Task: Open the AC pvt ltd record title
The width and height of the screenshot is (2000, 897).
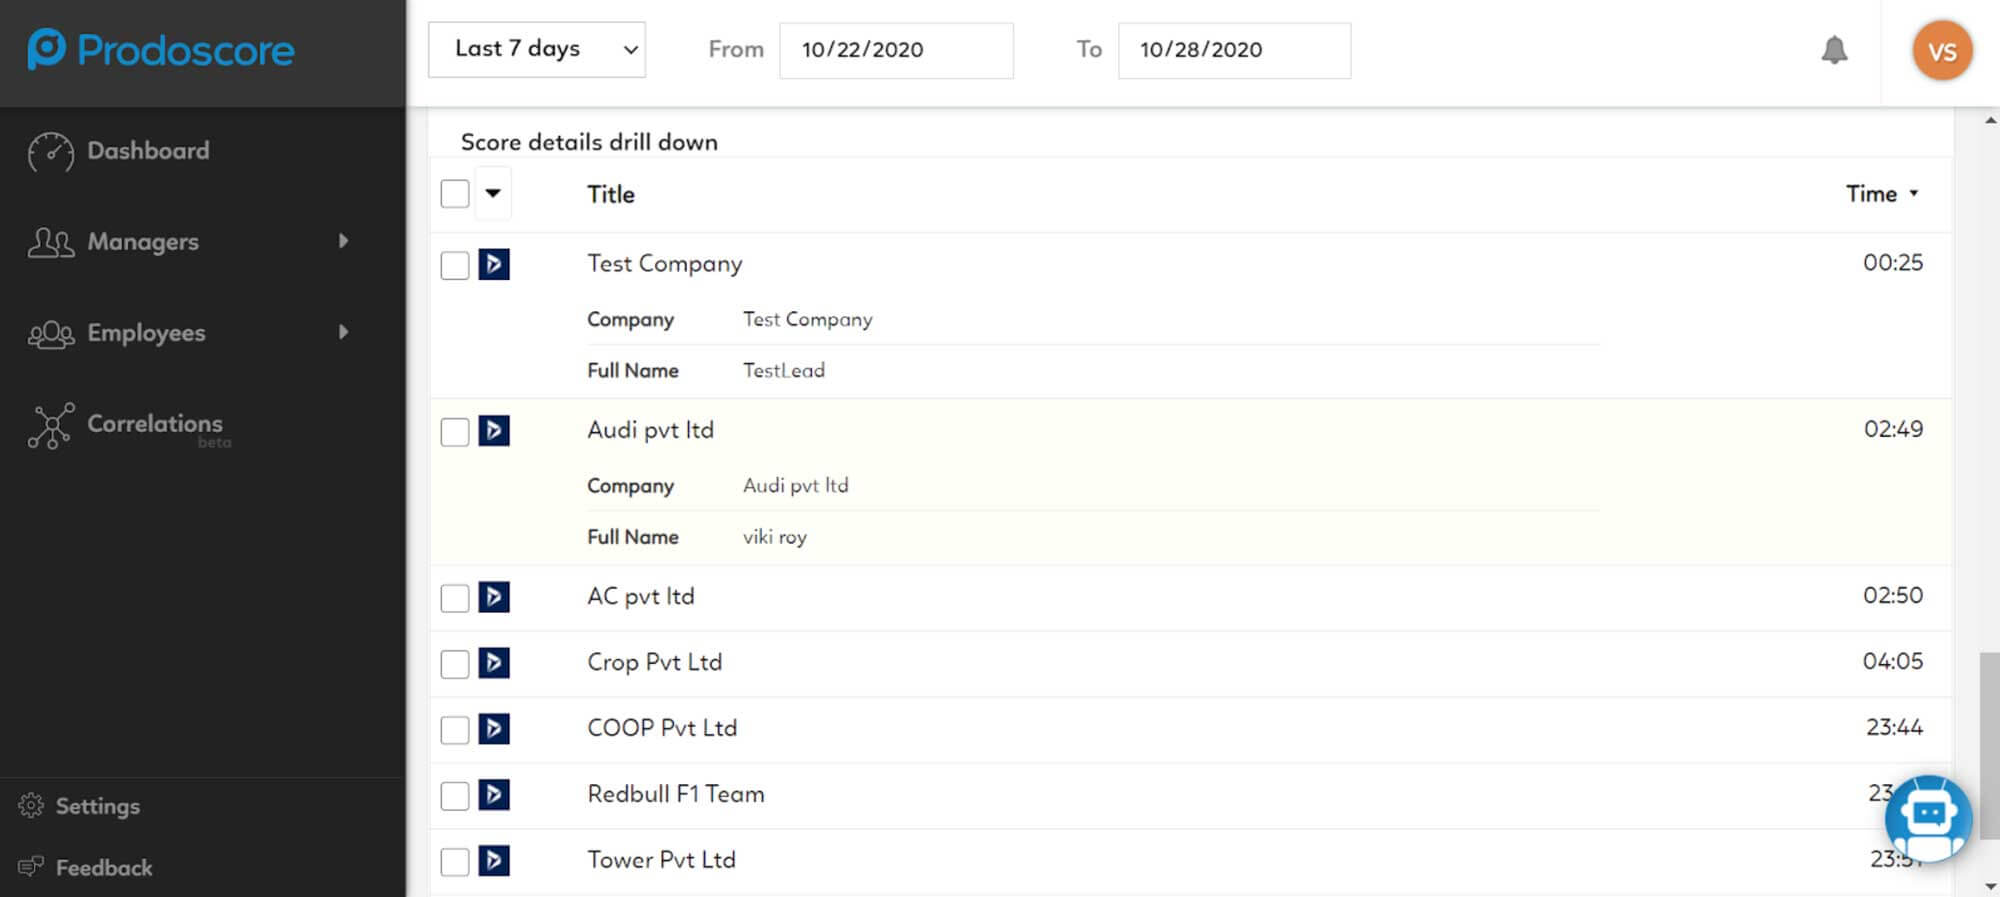Action: (641, 596)
